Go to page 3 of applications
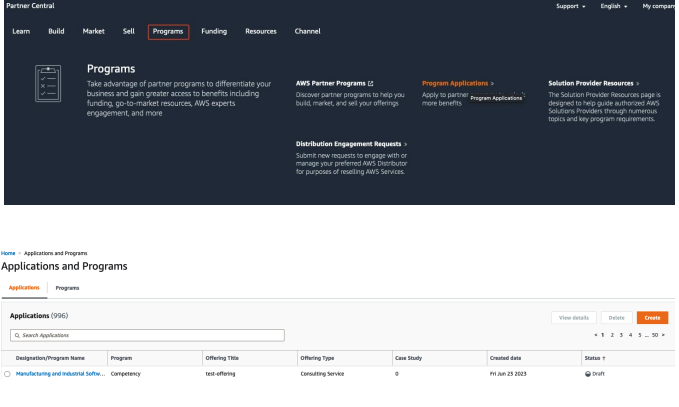 (621, 335)
